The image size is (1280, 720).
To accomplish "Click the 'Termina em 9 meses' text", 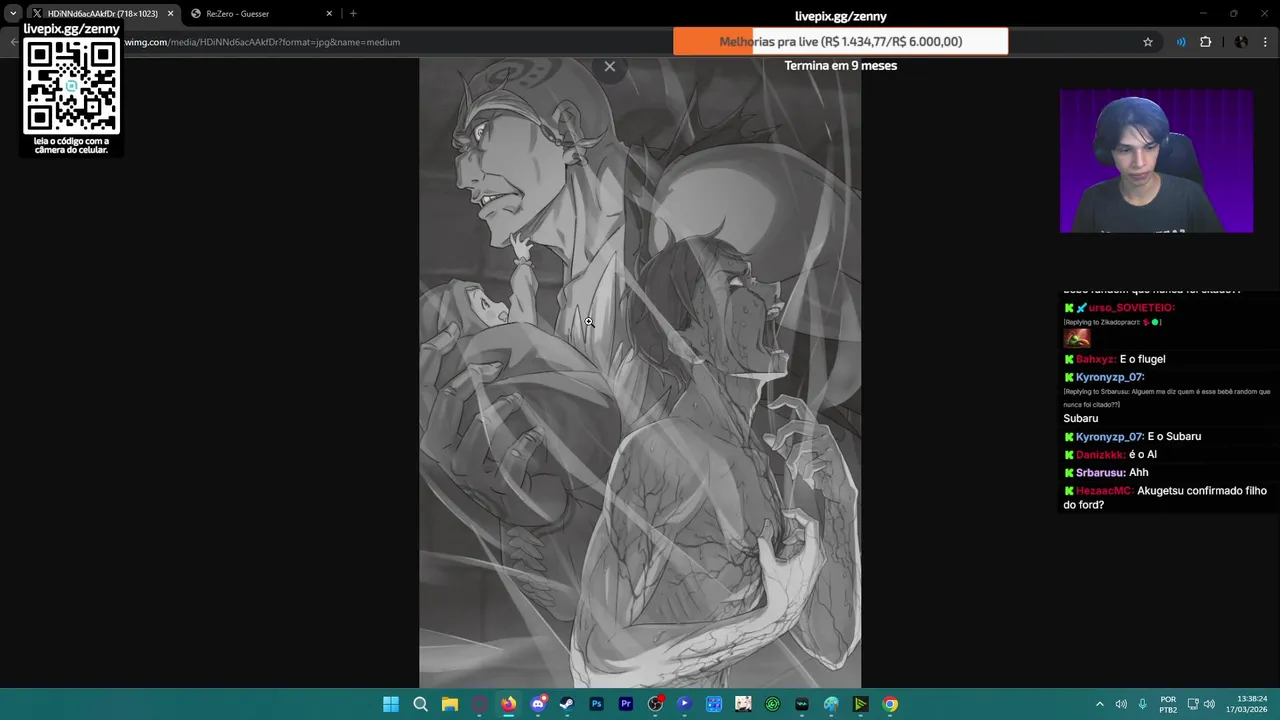I will click(x=840, y=66).
